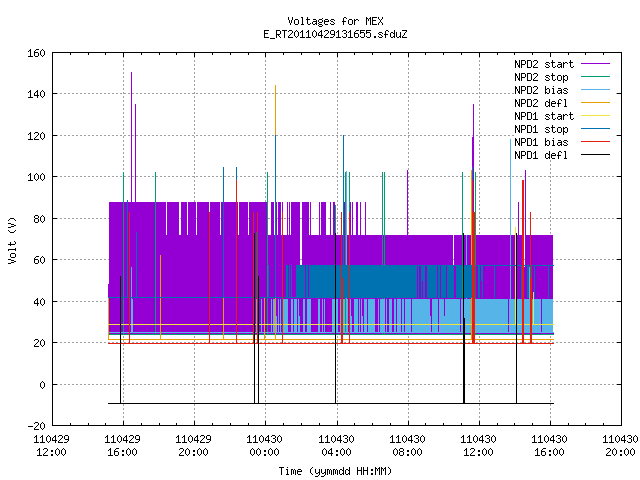Click the red NPD1 bias legend line
This screenshot has height=480, width=640.
tap(595, 142)
